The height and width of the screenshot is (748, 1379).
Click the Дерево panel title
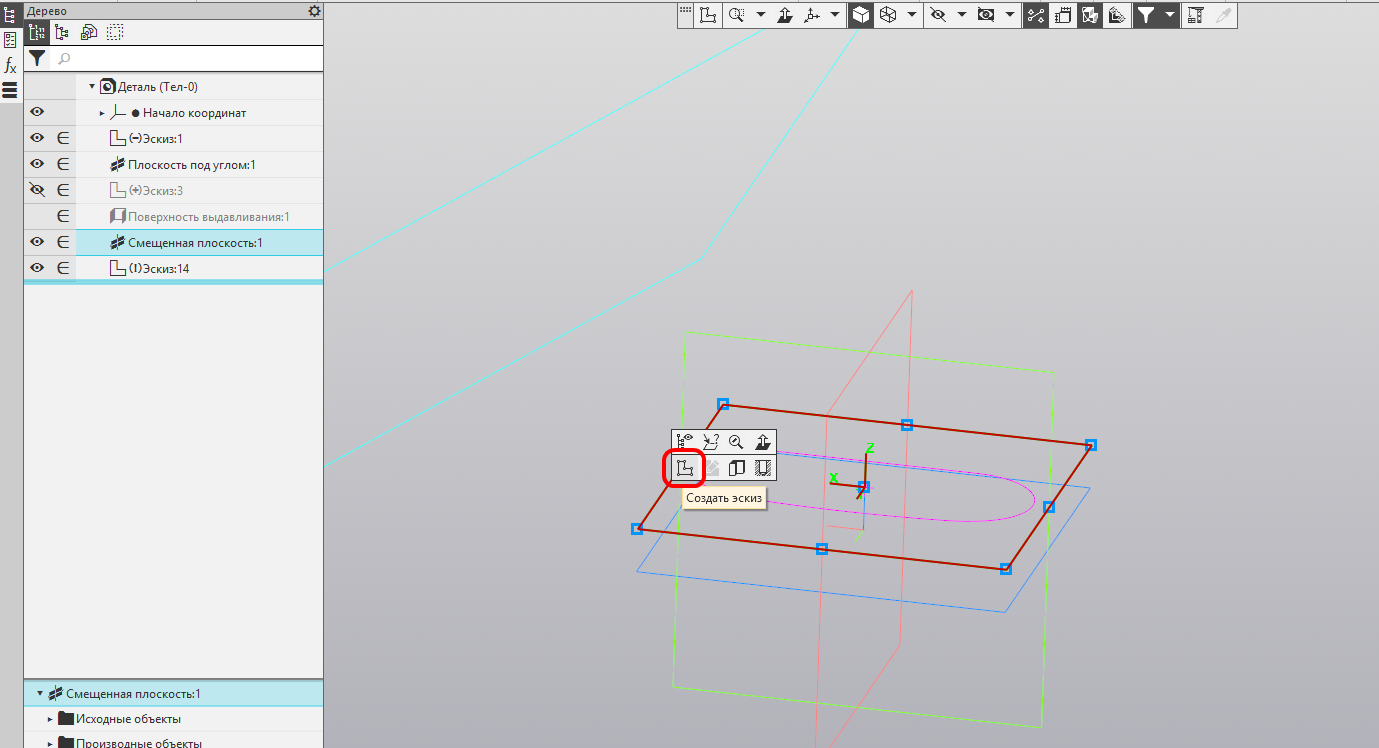pos(47,10)
